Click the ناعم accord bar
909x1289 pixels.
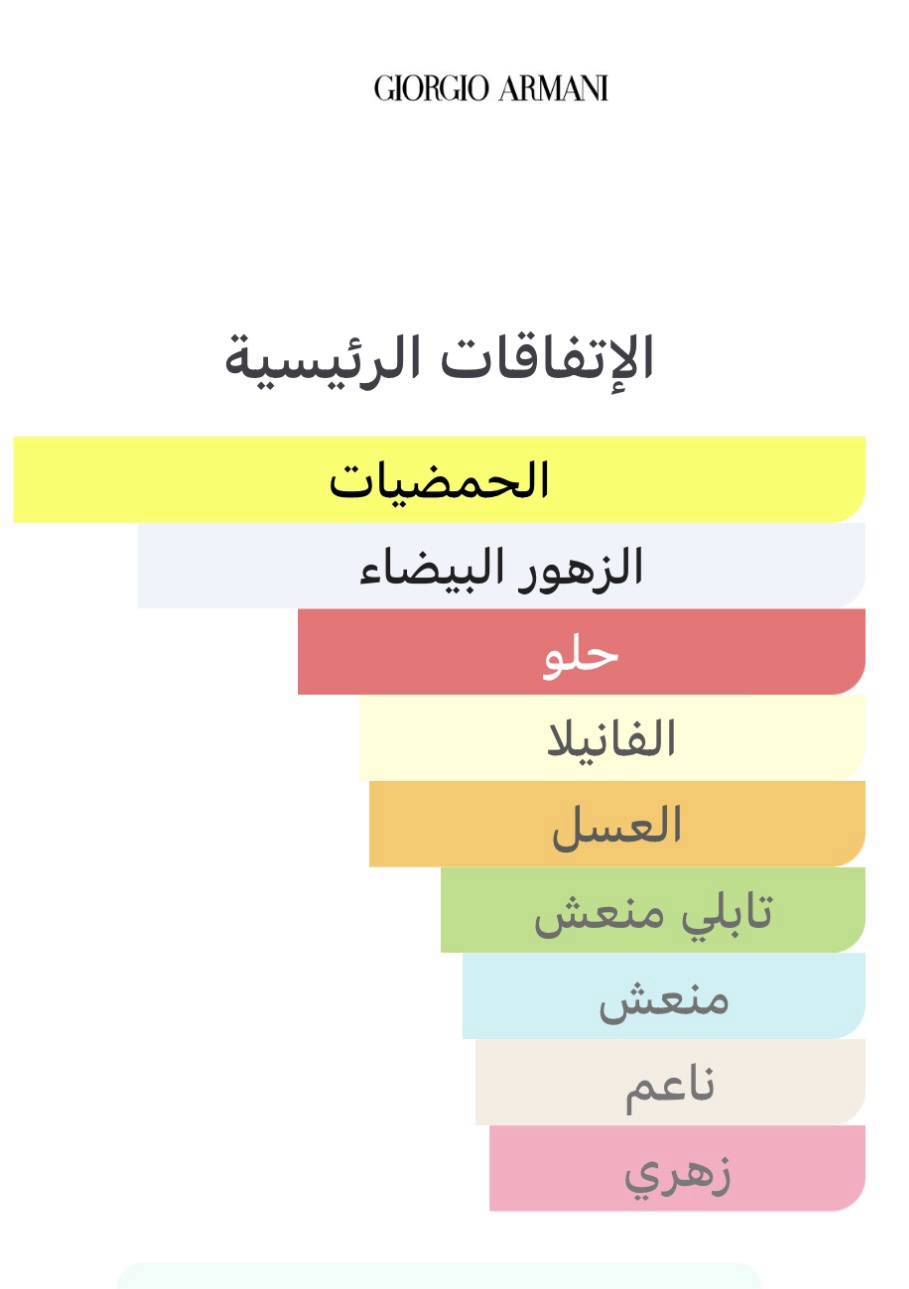click(669, 1082)
